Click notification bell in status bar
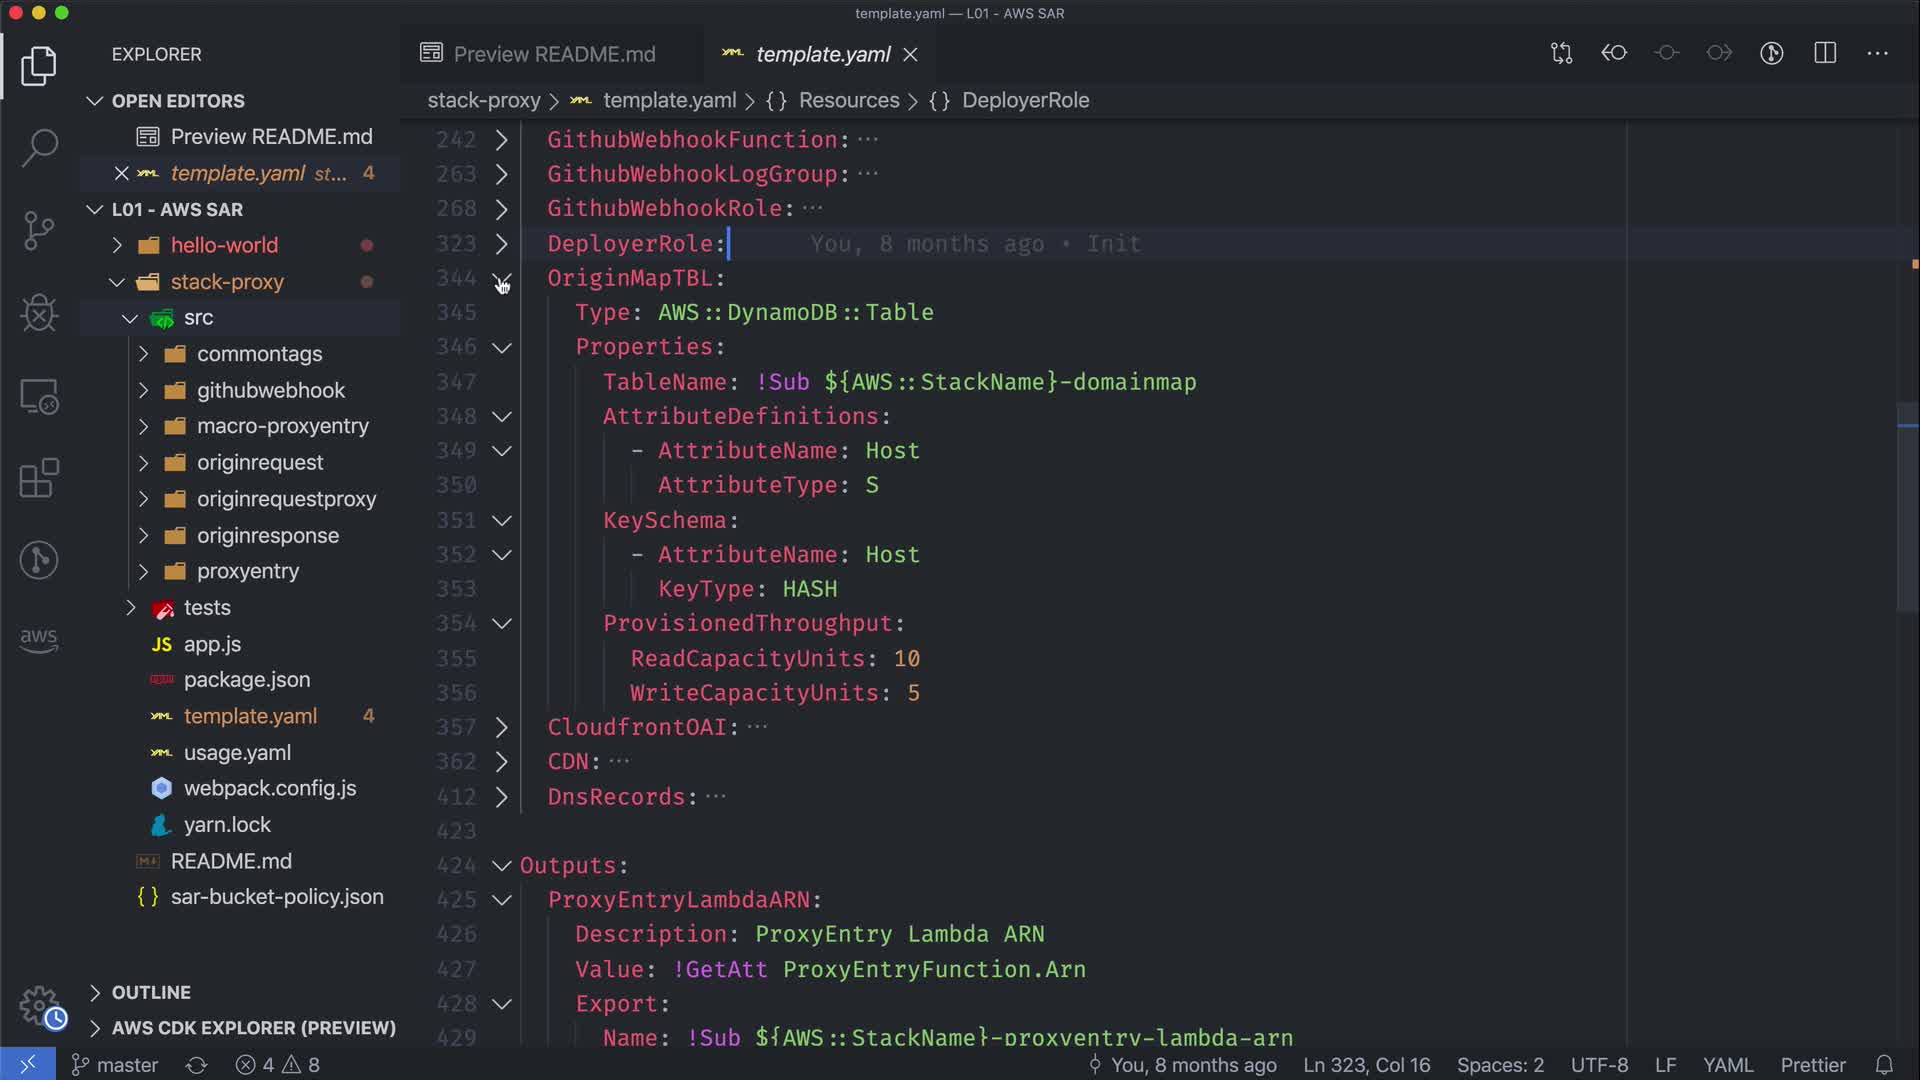The image size is (1920, 1080). pos(1884,1065)
